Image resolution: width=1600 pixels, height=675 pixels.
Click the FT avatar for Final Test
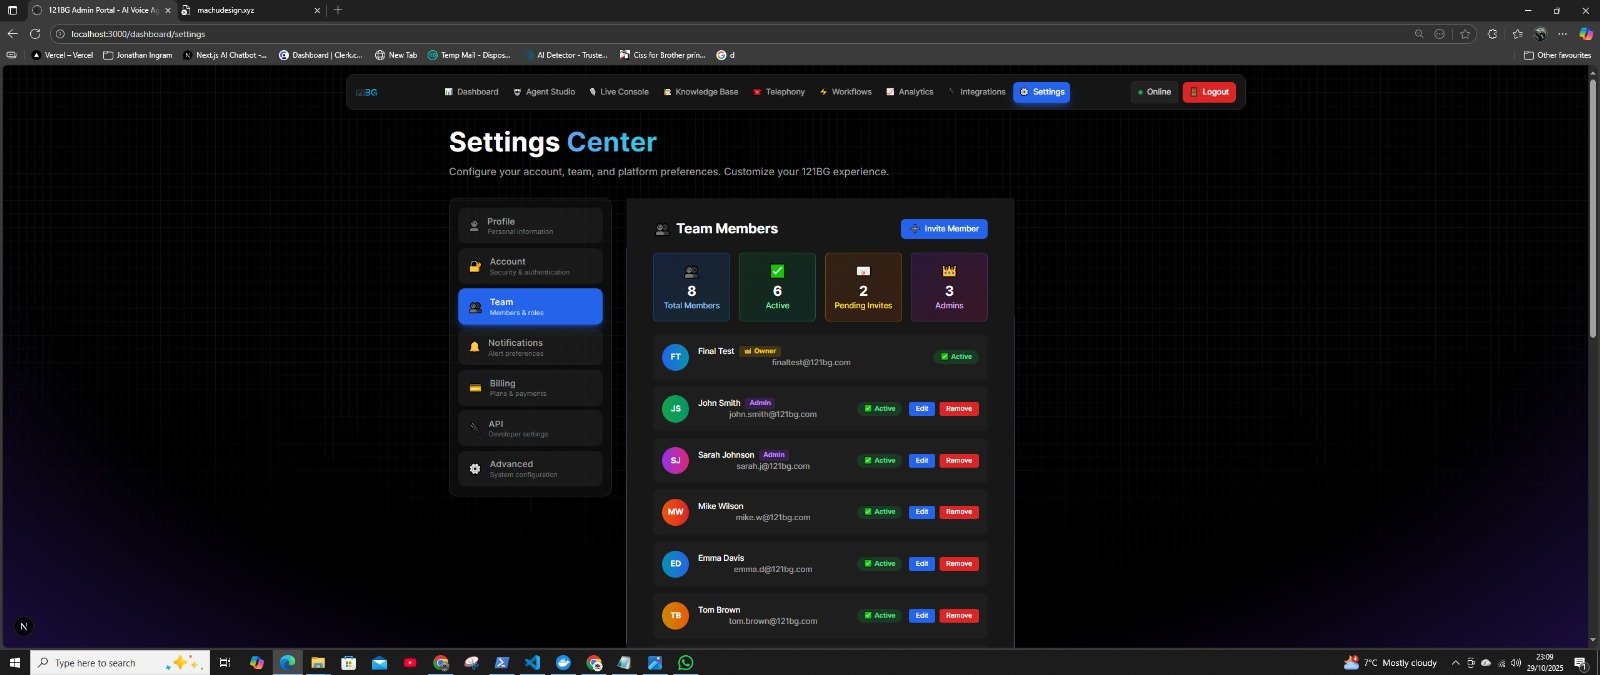click(x=675, y=357)
